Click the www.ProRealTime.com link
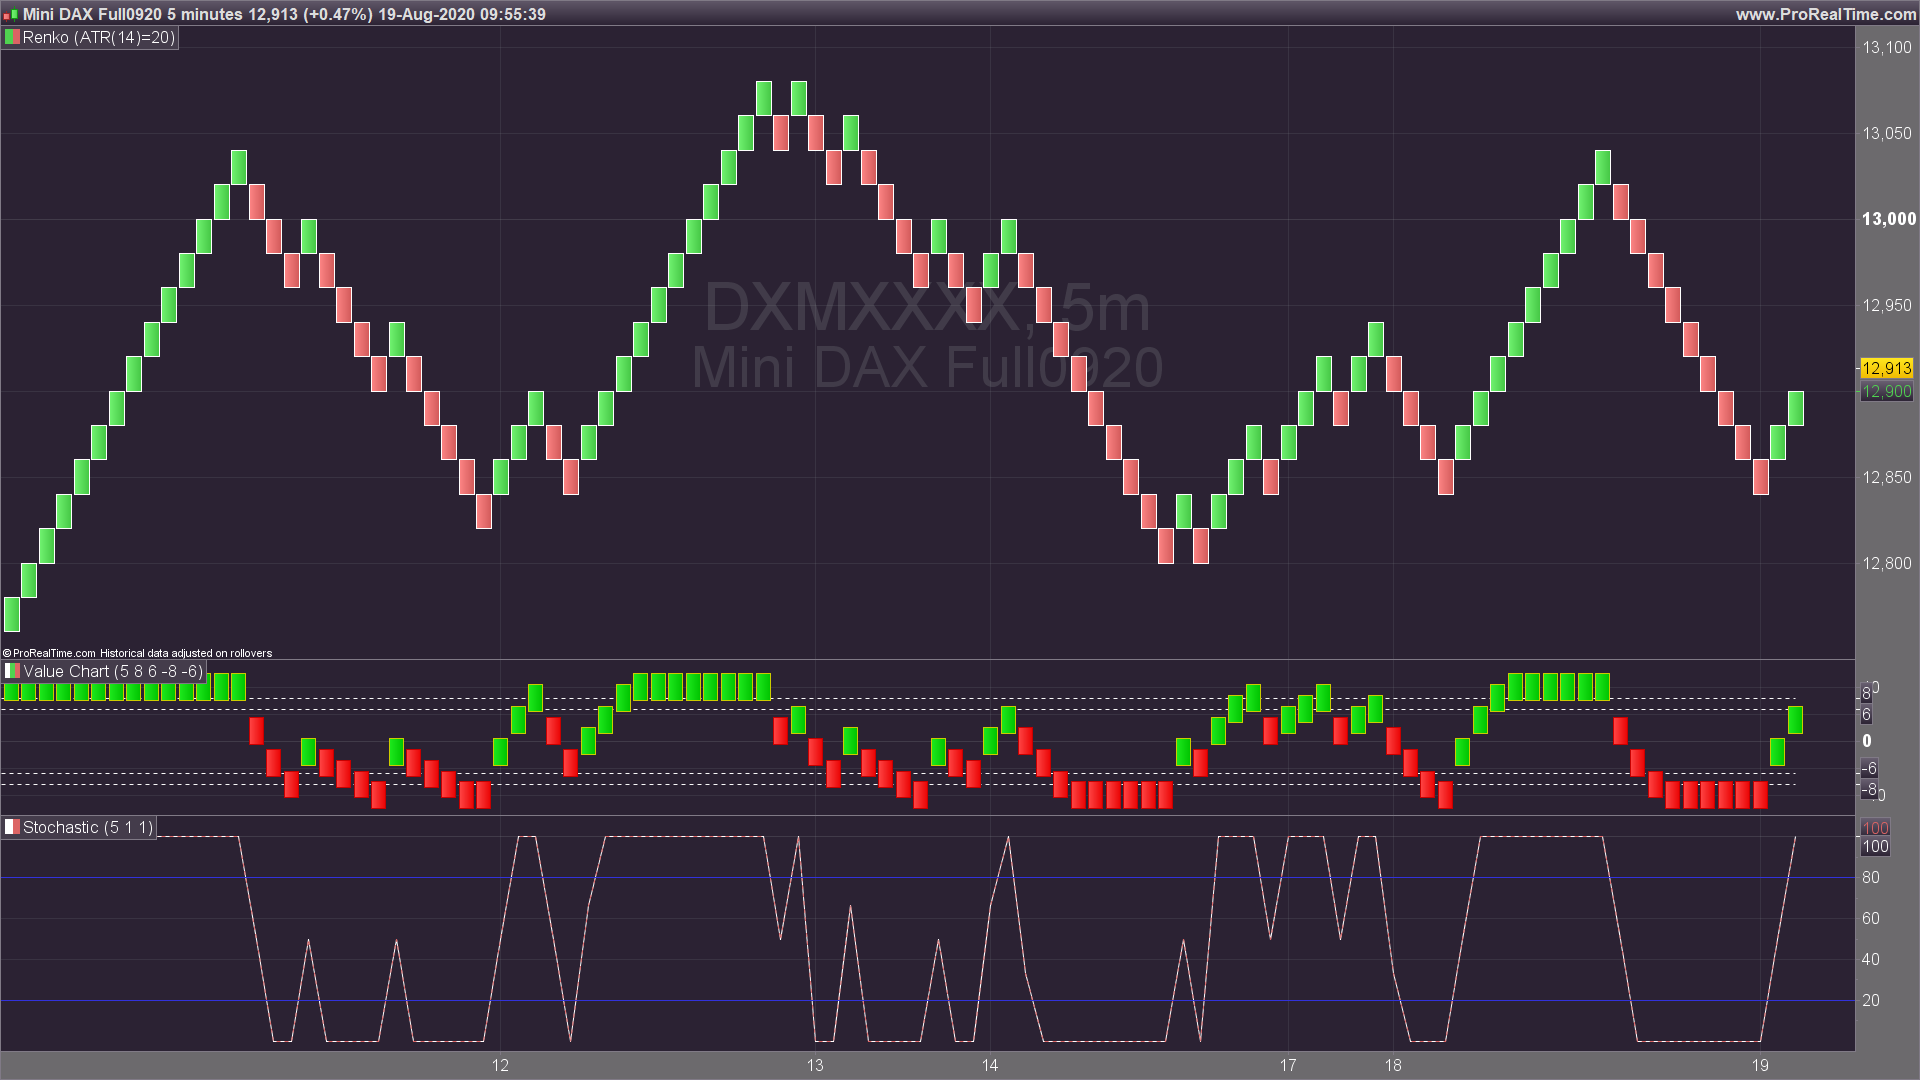1920x1080 pixels. coord(1825,14)
